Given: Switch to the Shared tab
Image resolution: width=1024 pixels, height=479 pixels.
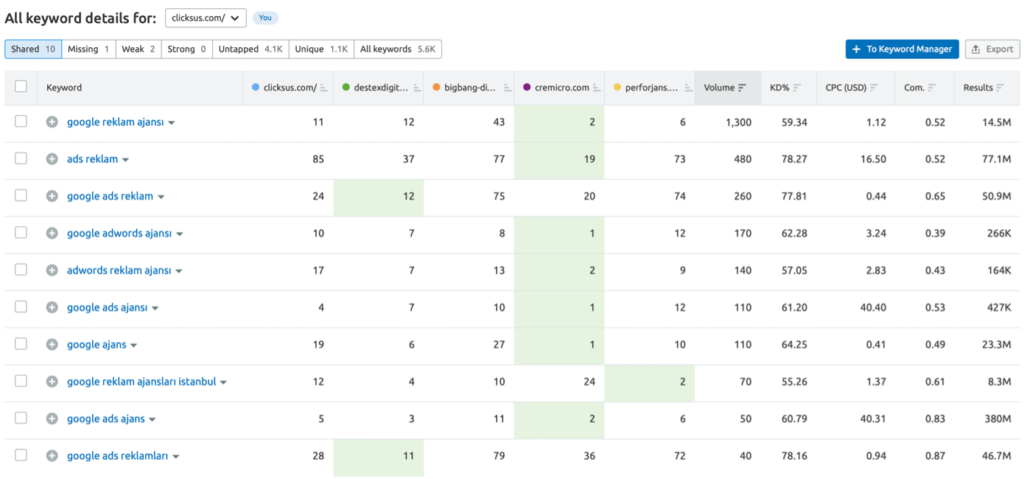Looking at the screenshot, I should pos(33,49).
